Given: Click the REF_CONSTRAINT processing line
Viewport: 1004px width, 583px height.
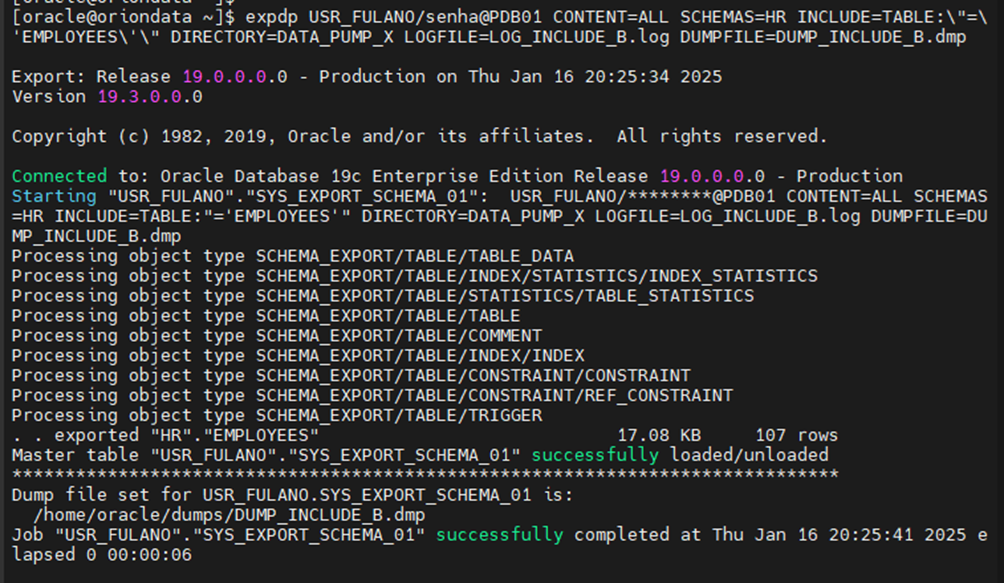Looking at the screenshot, I should point(371,396).
